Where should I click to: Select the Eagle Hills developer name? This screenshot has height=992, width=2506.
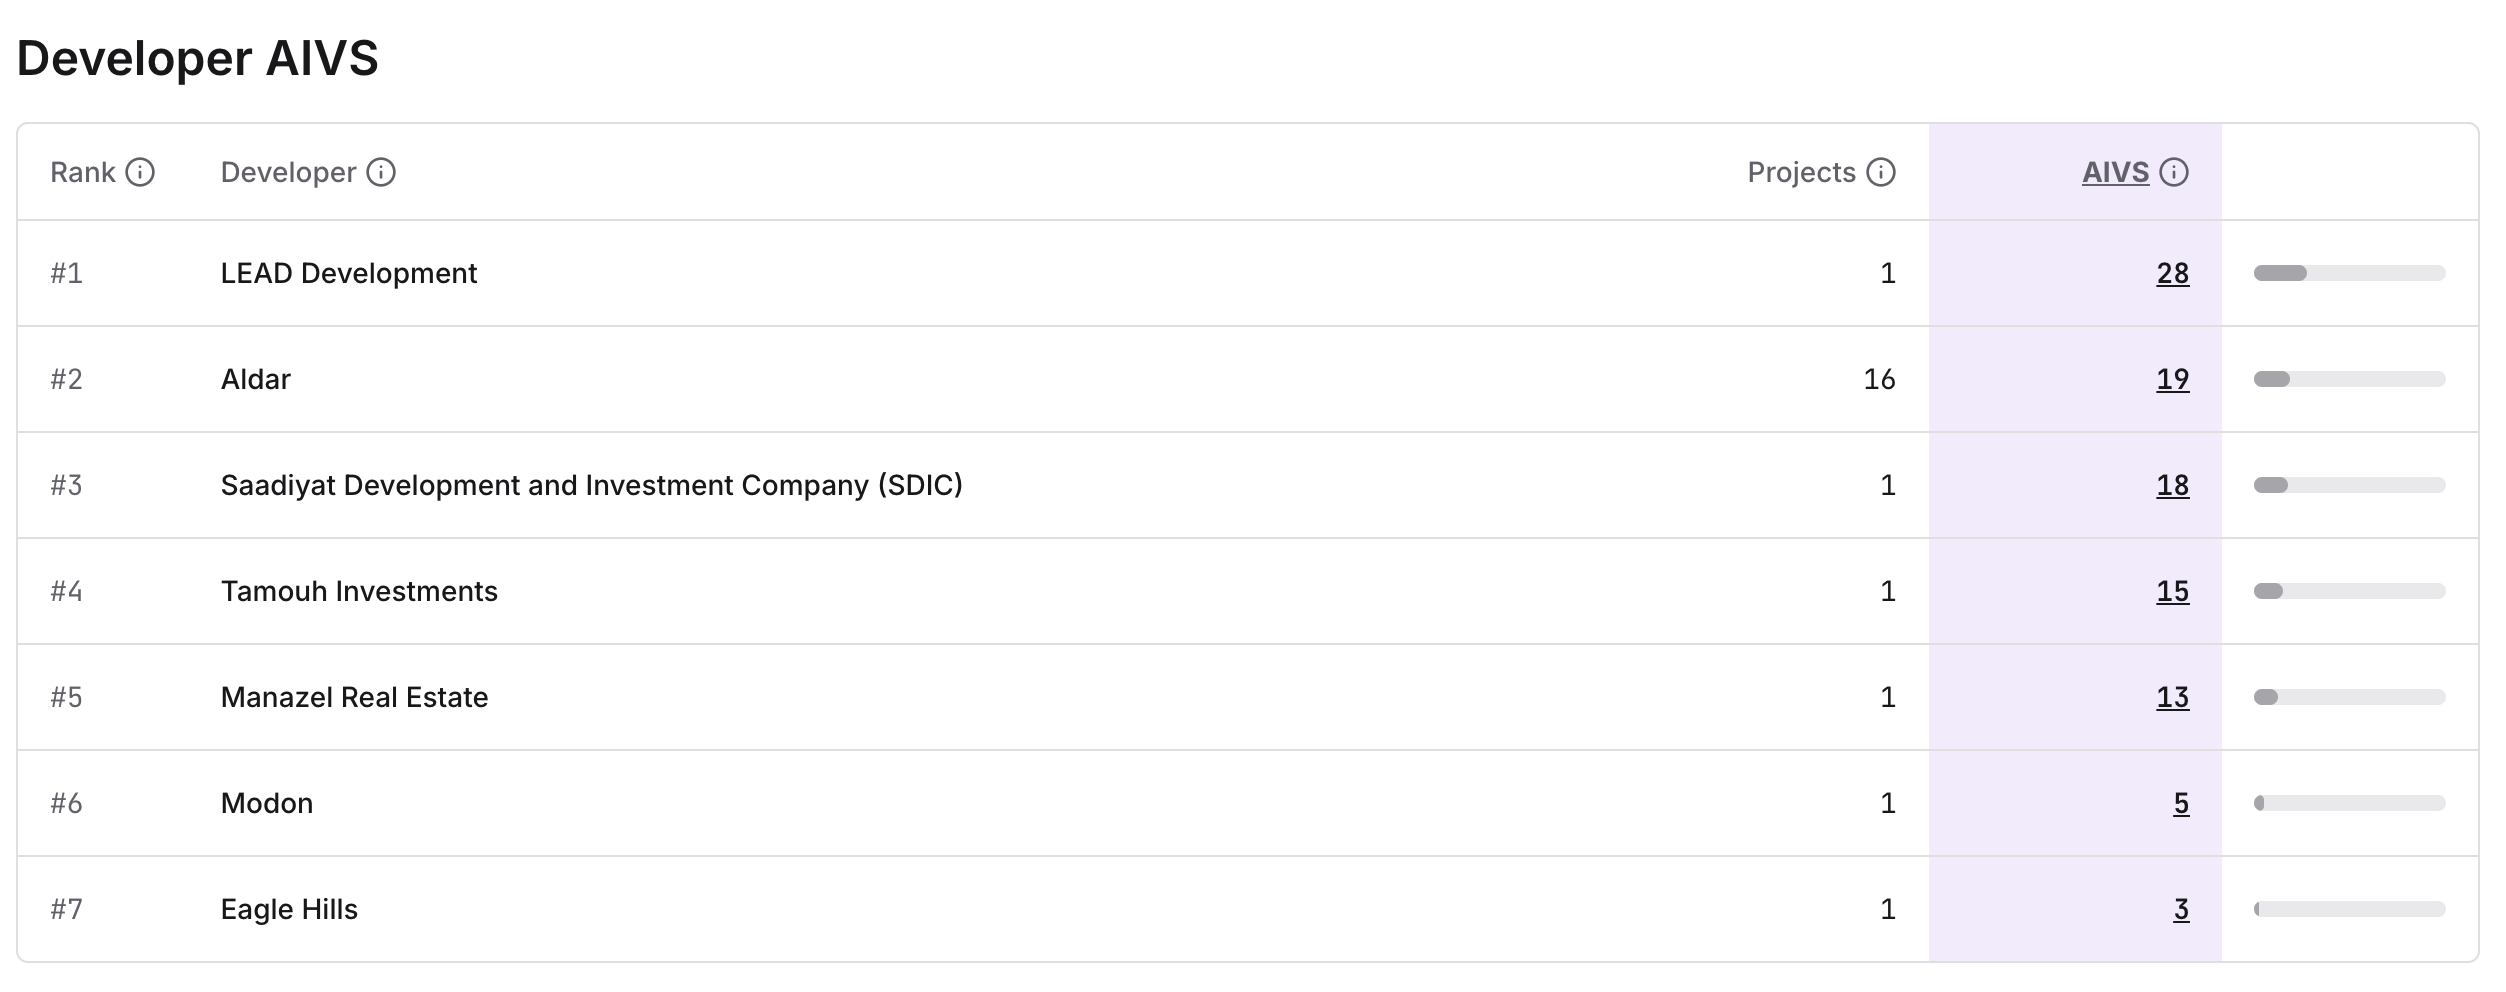click(289, 910)
